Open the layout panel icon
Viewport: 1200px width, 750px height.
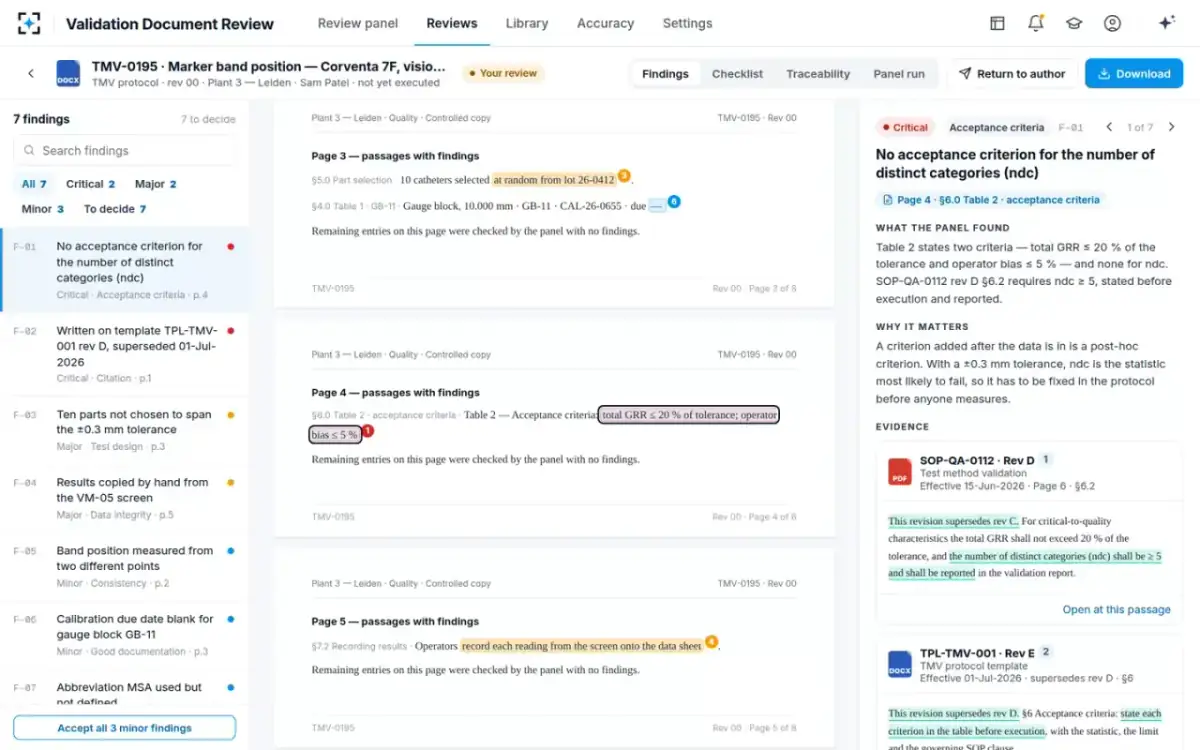click(x=997, y=23)
